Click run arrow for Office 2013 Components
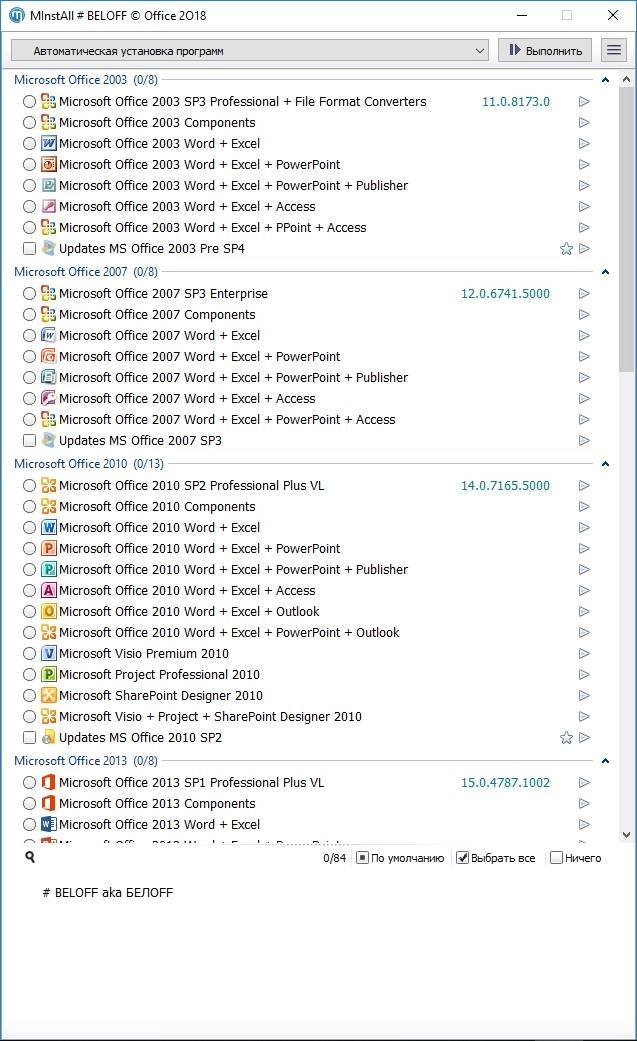637x1041 pixels. point(584,803)
